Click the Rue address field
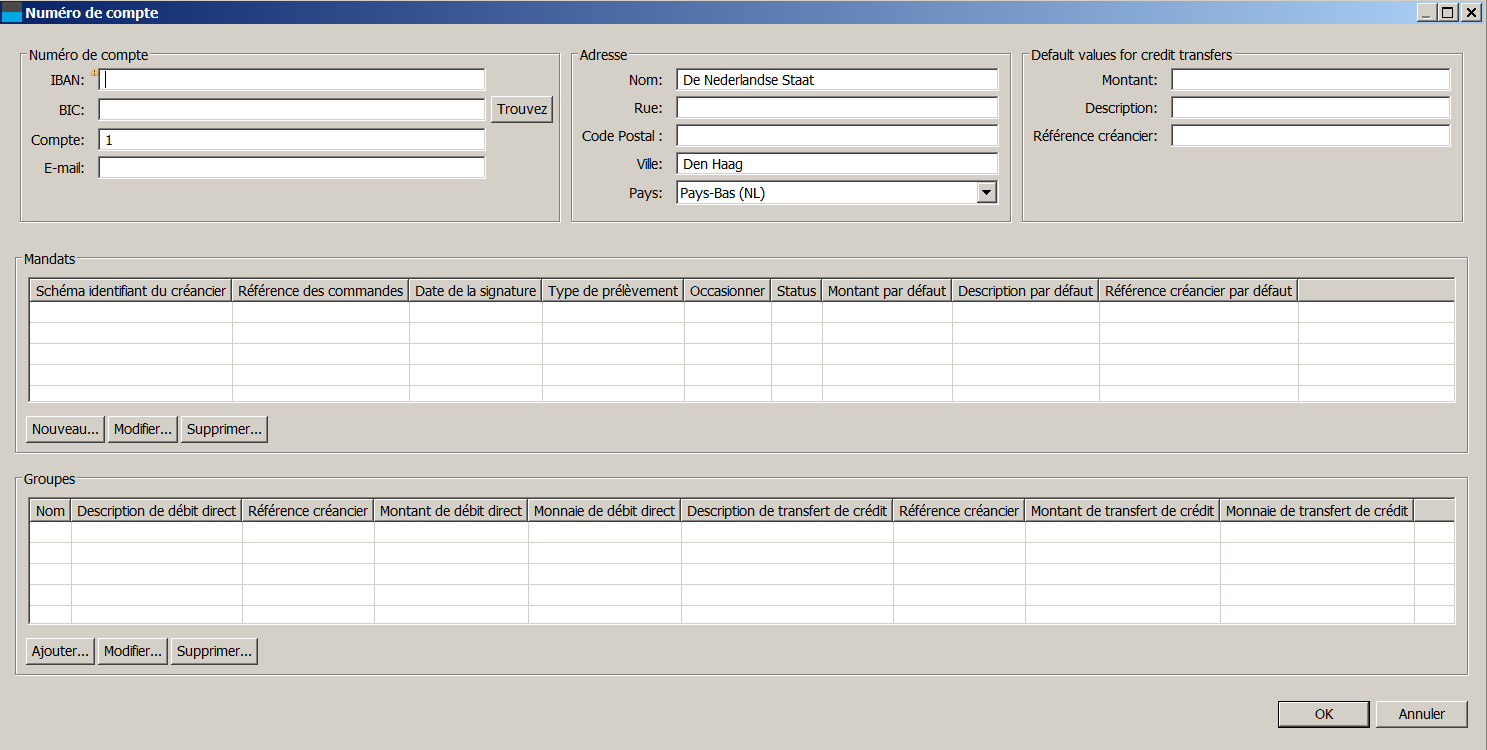 (836, 108)
